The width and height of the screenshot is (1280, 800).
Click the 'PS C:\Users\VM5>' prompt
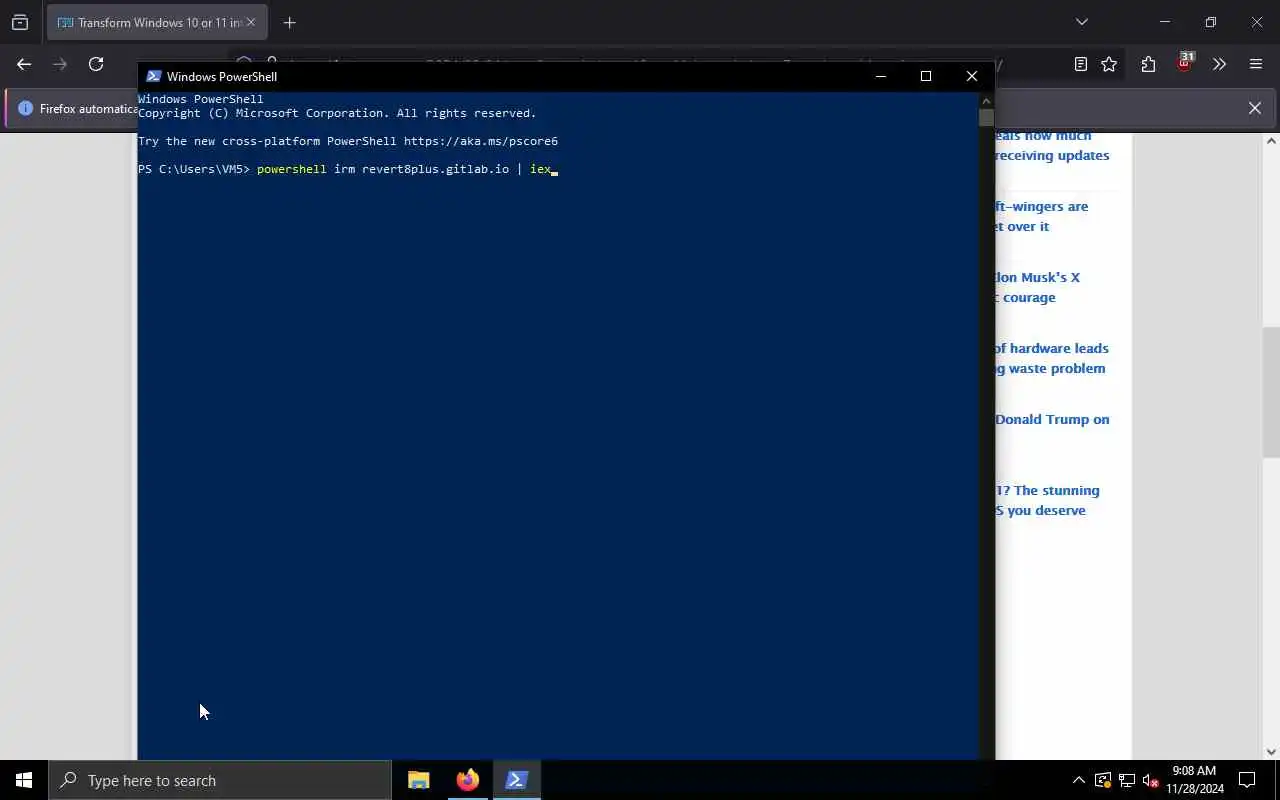coord(194,169)
